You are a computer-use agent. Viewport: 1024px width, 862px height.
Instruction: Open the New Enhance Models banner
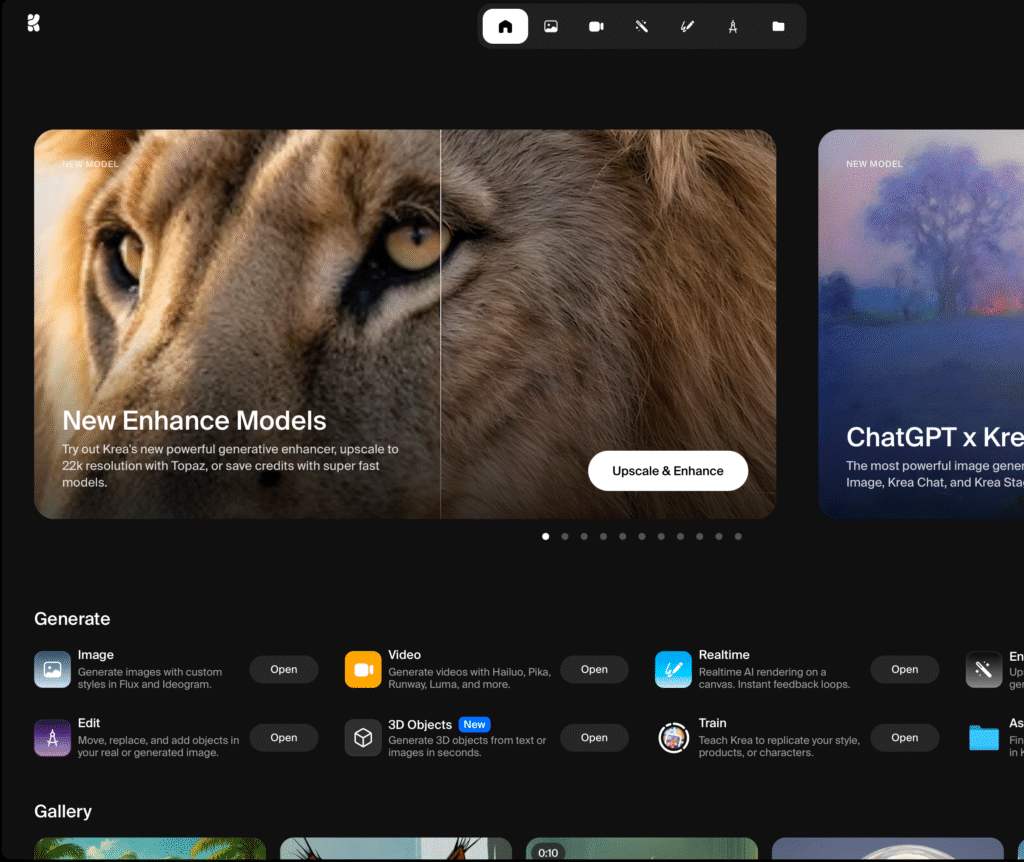405,324
